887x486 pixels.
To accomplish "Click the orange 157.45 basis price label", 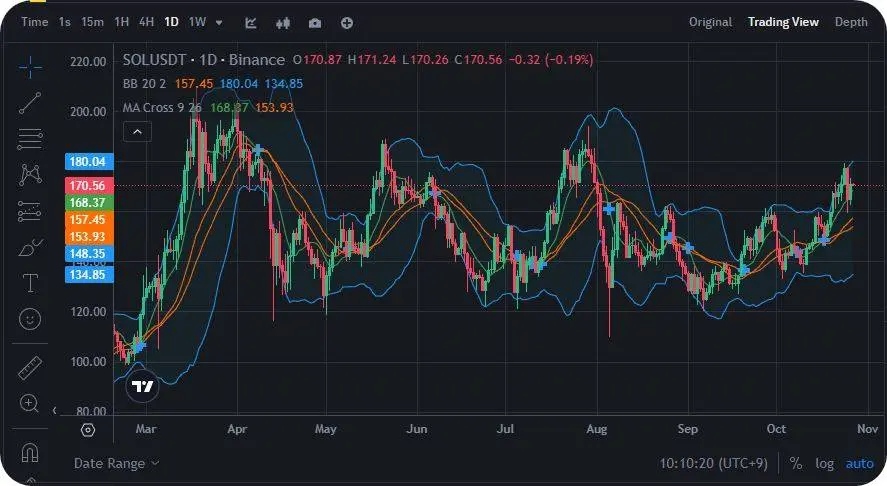I will click(x=89, y=220).
